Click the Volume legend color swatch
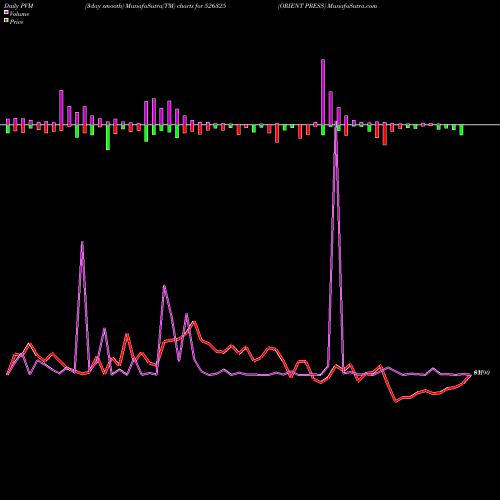 pos(6,13)
